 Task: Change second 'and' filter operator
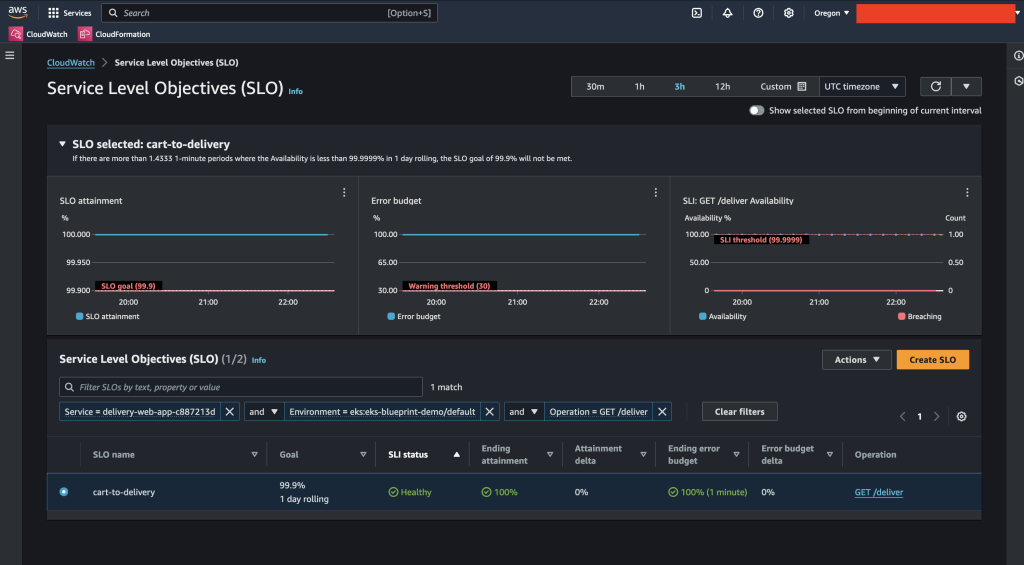click(x=524, y=412)
